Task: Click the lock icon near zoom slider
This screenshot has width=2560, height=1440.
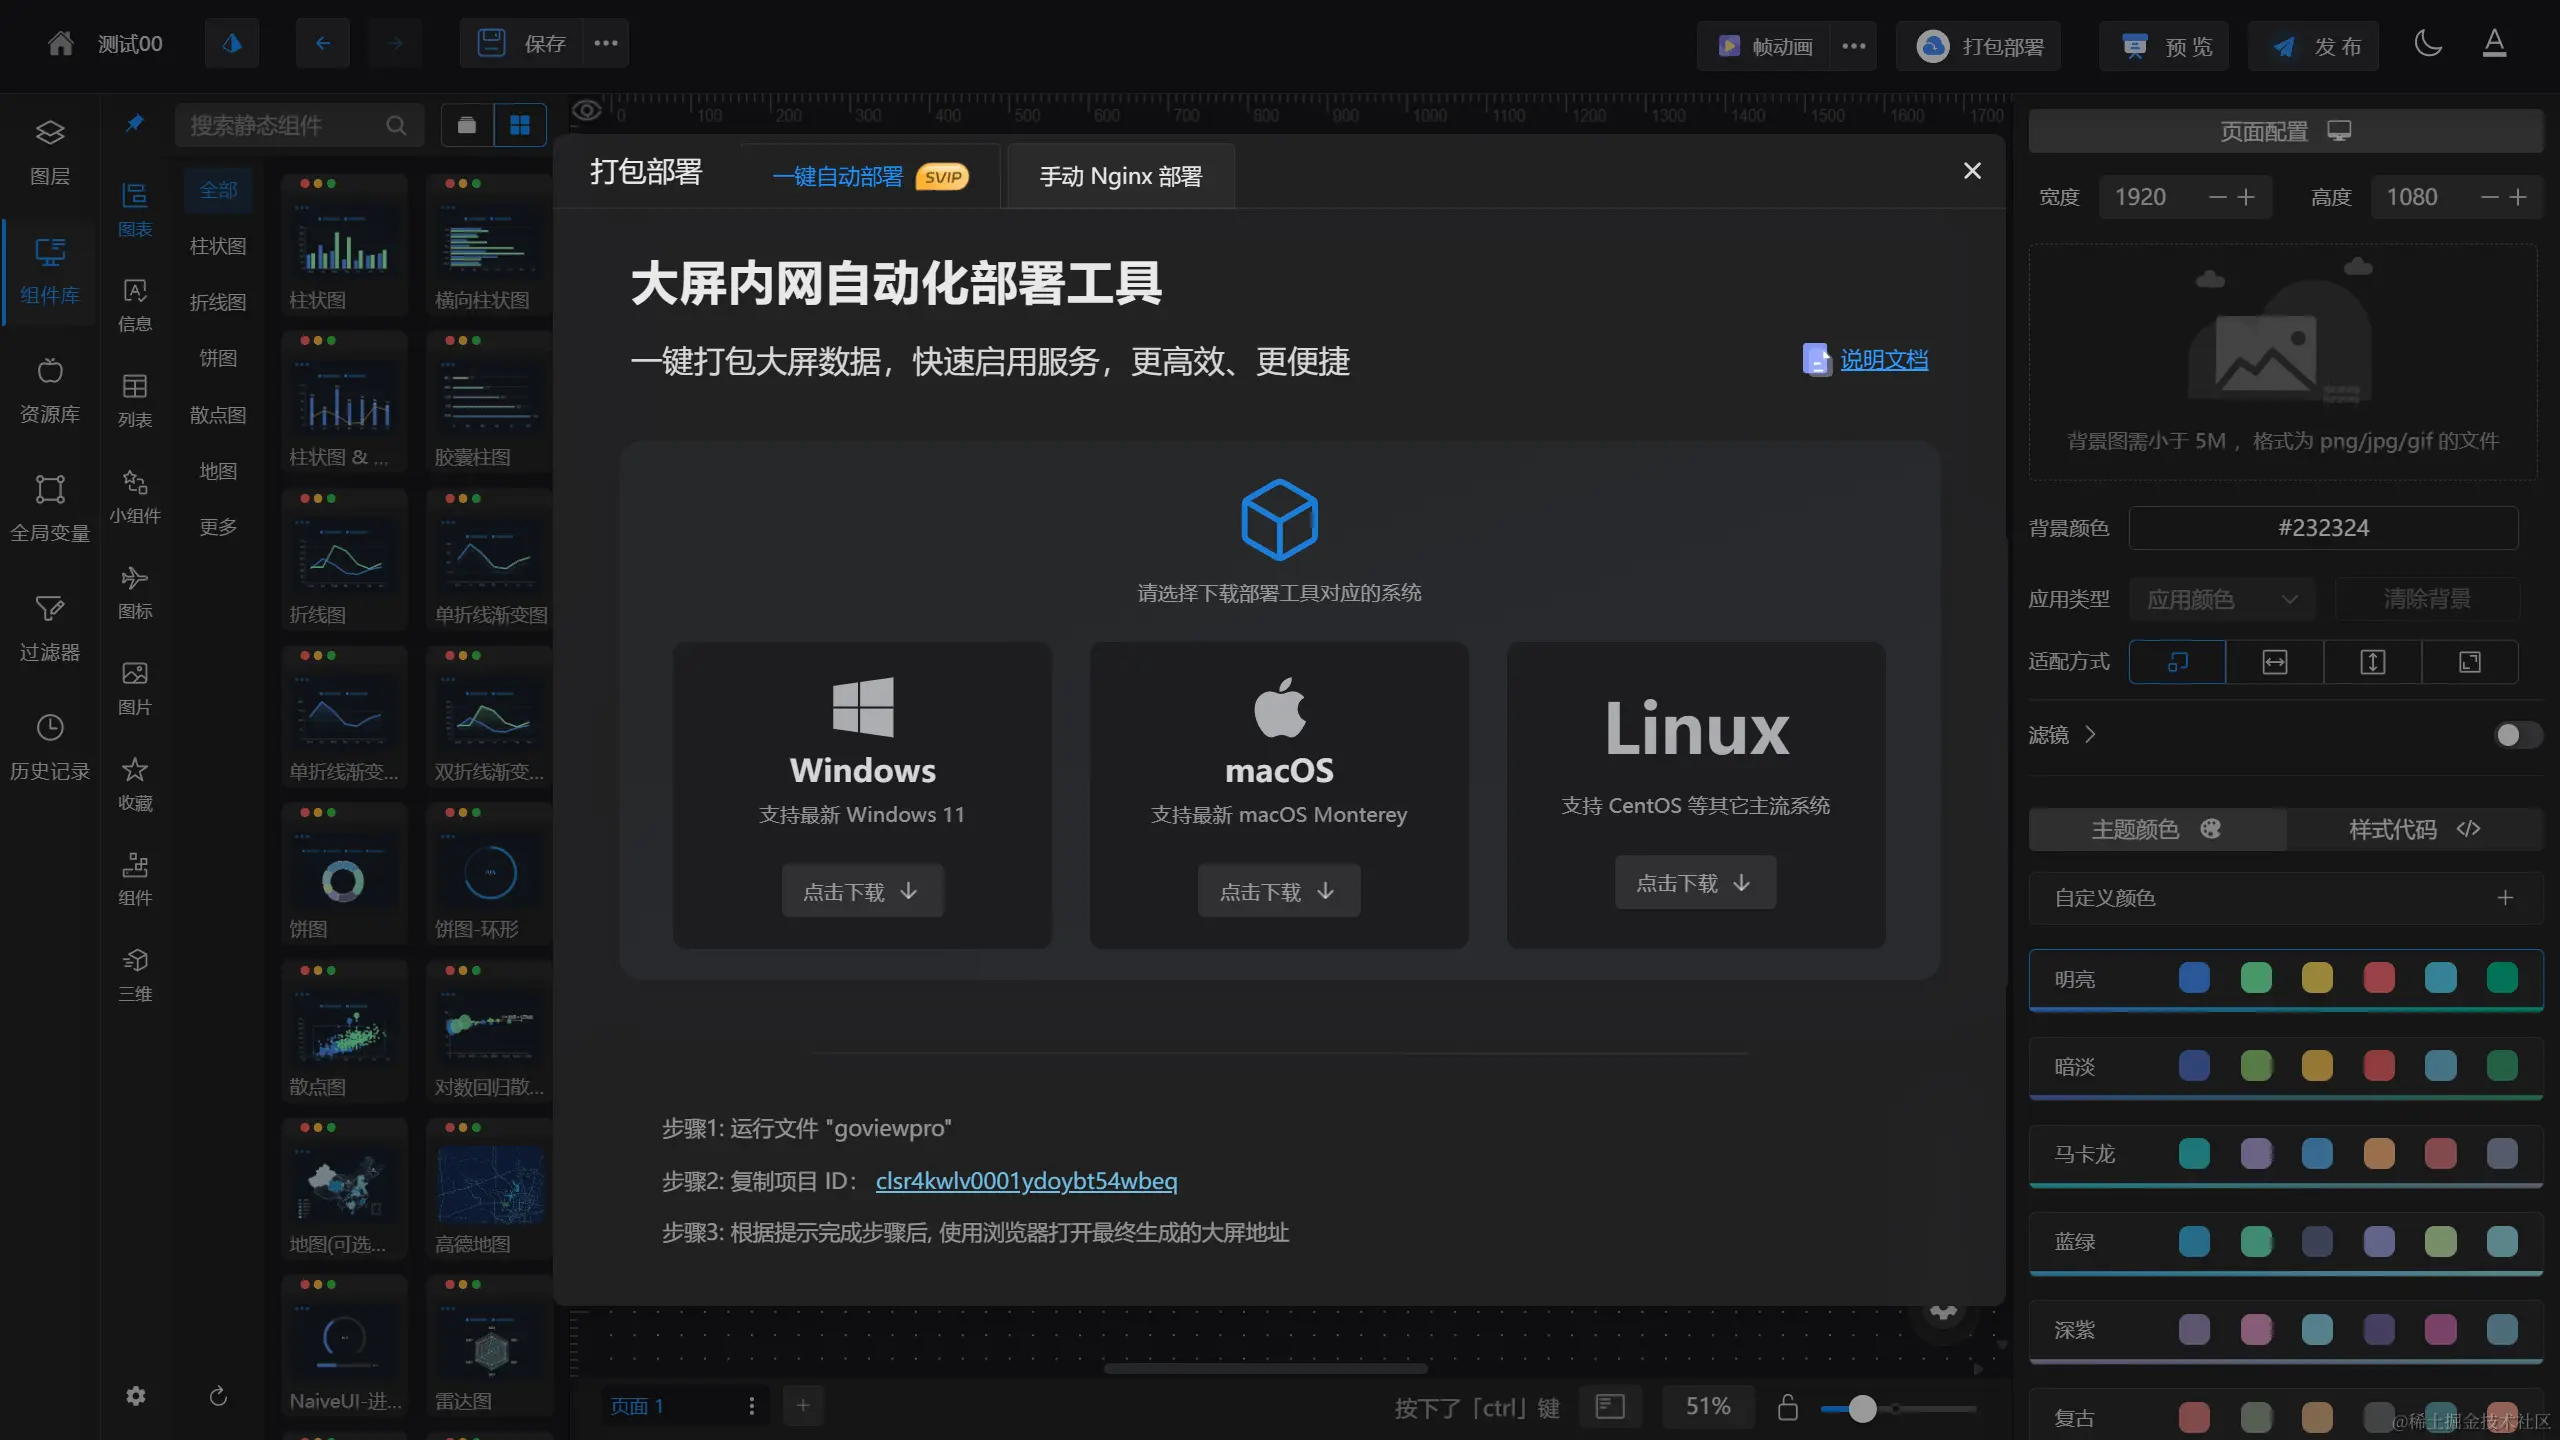Action: tap(1788, 1407)
